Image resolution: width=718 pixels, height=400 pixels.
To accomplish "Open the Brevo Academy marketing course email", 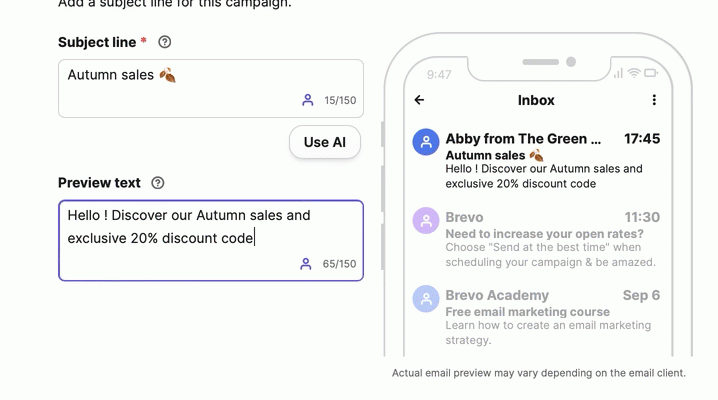I will pyautogui.click(x=550, y=317).
